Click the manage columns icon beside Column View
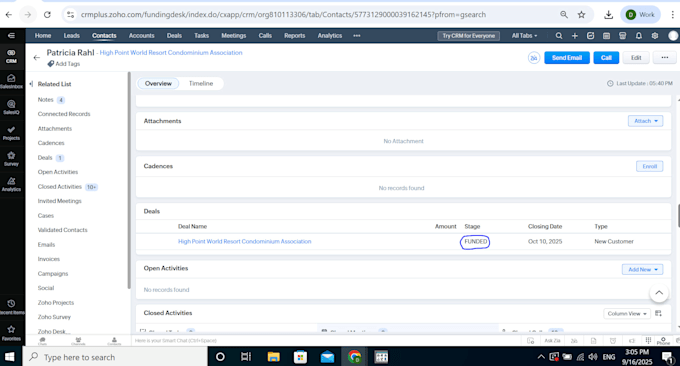The height and width of the screenshot is (366, 680). tap(658, 313)
